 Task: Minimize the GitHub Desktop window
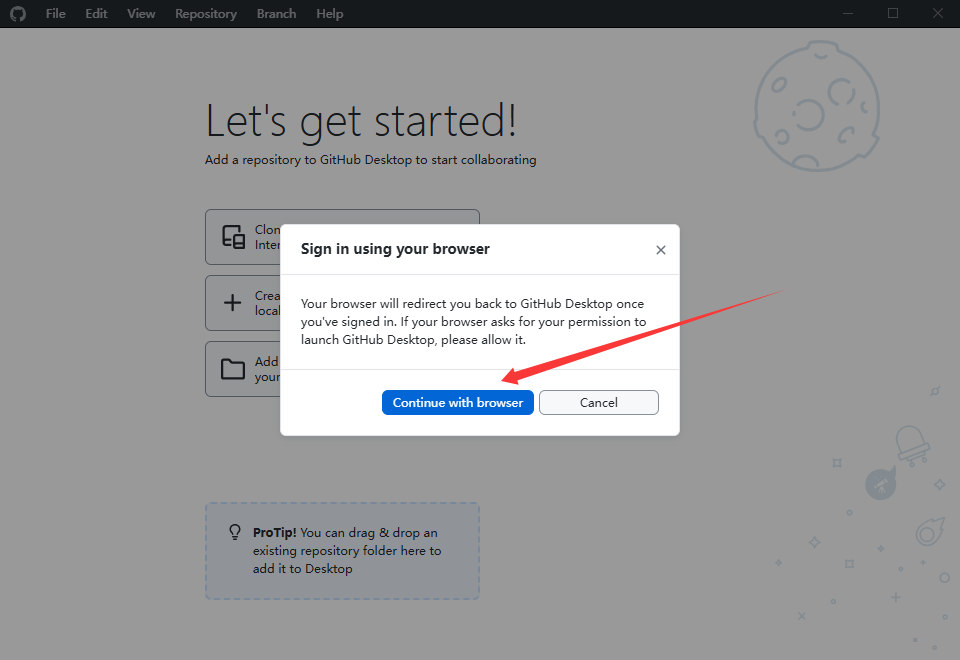[847, 14]
